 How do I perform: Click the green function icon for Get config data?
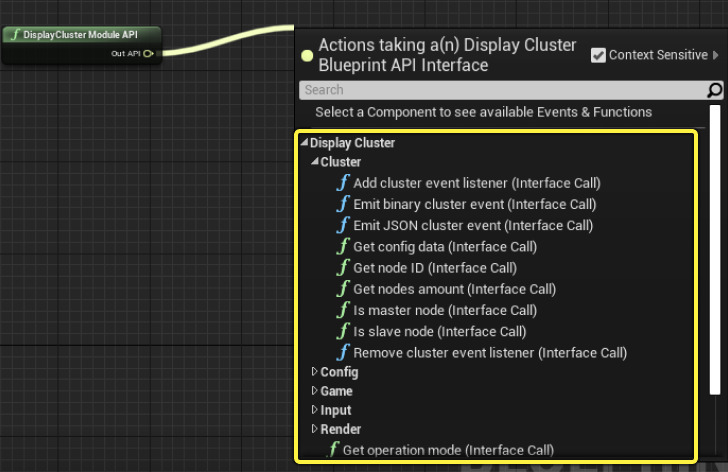(344, 247)
